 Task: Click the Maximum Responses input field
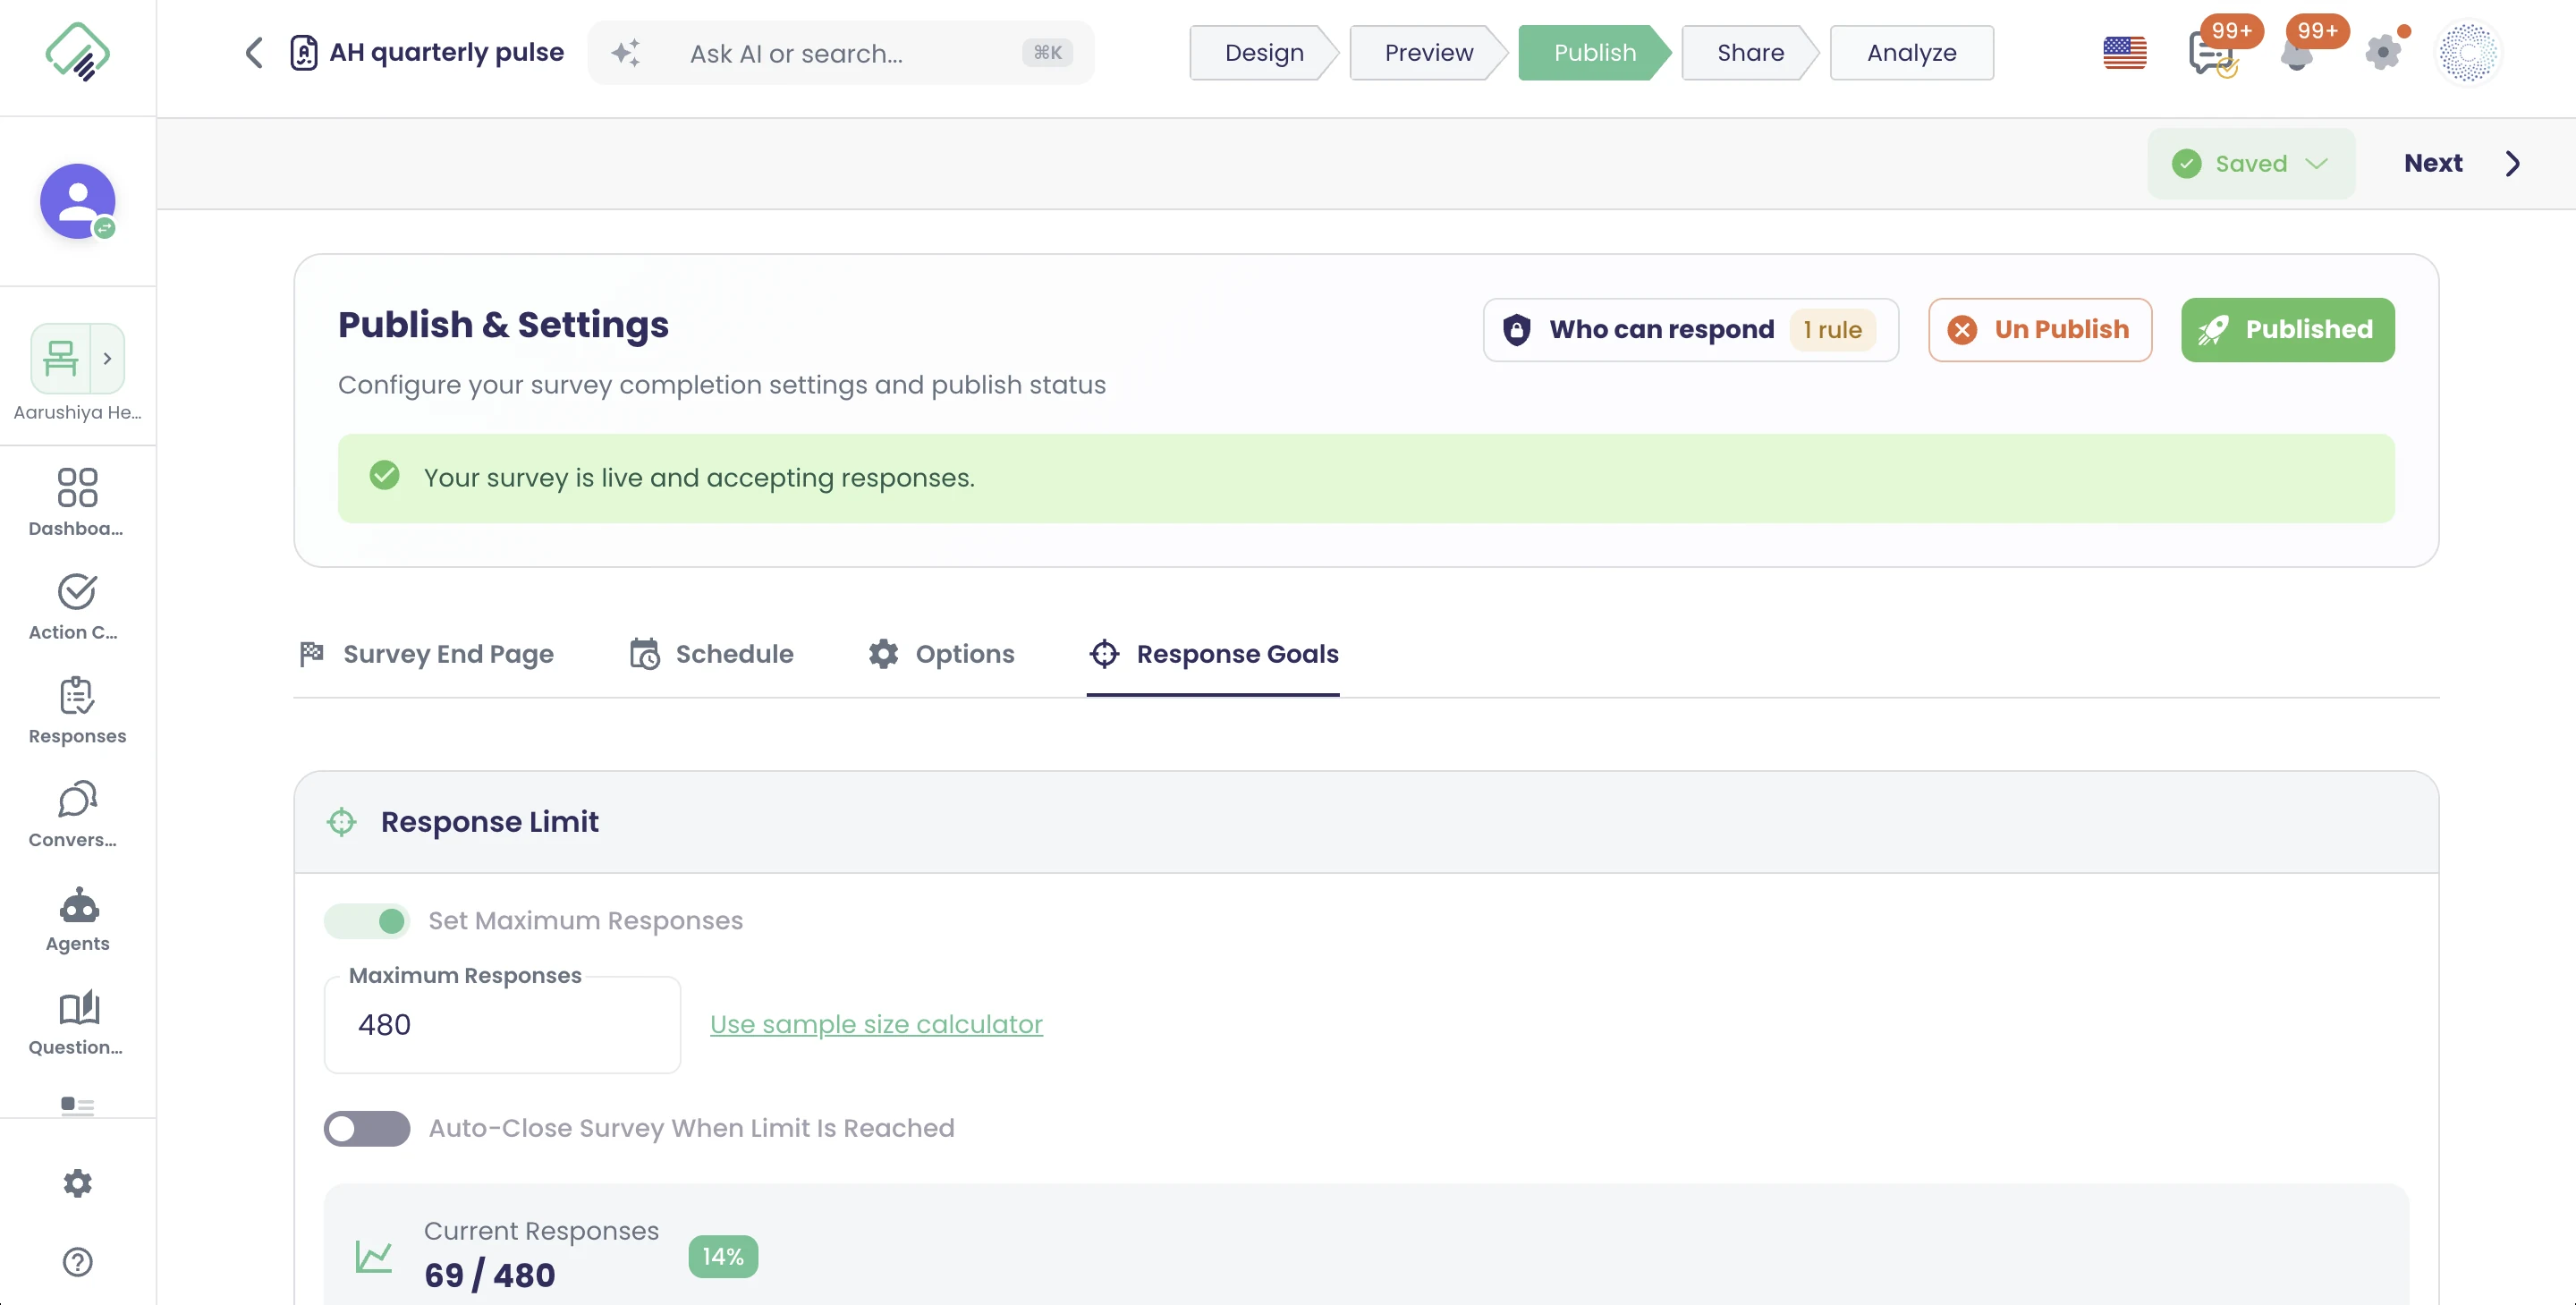pos(502,1024)
